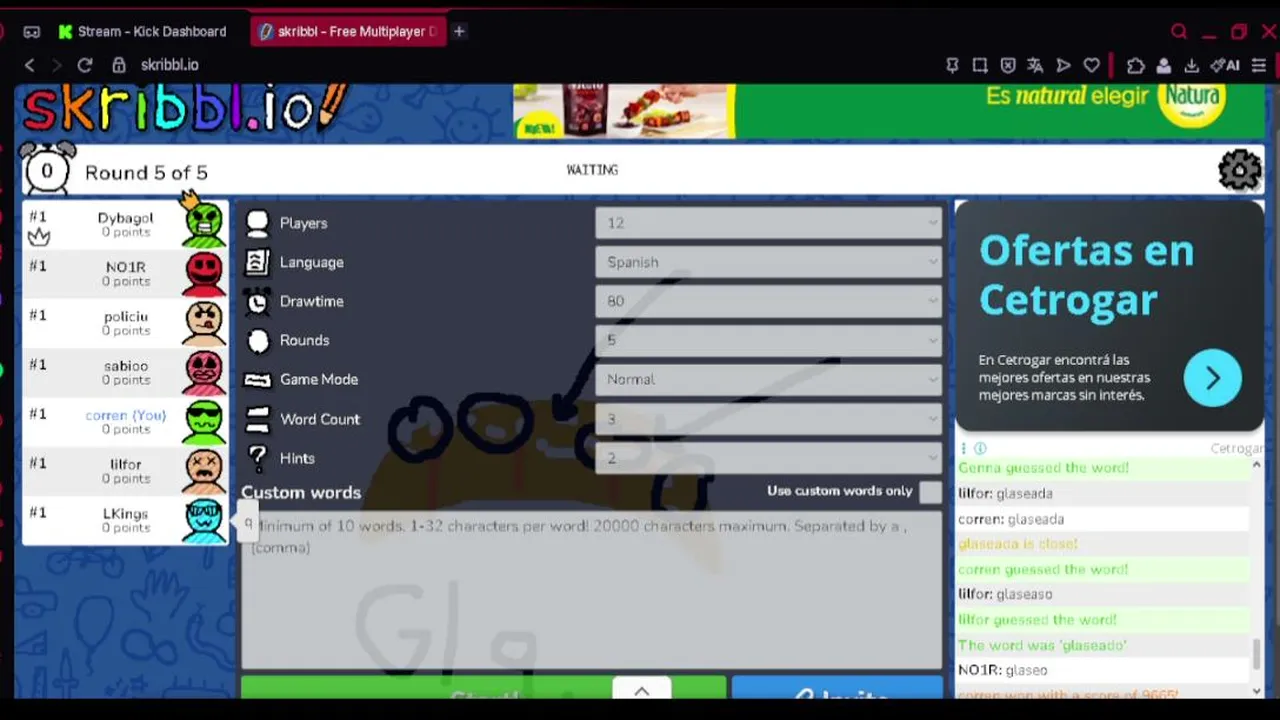Click the pin icon in the address bar
Screen dimensions: 1280x720
coord(952,65)
